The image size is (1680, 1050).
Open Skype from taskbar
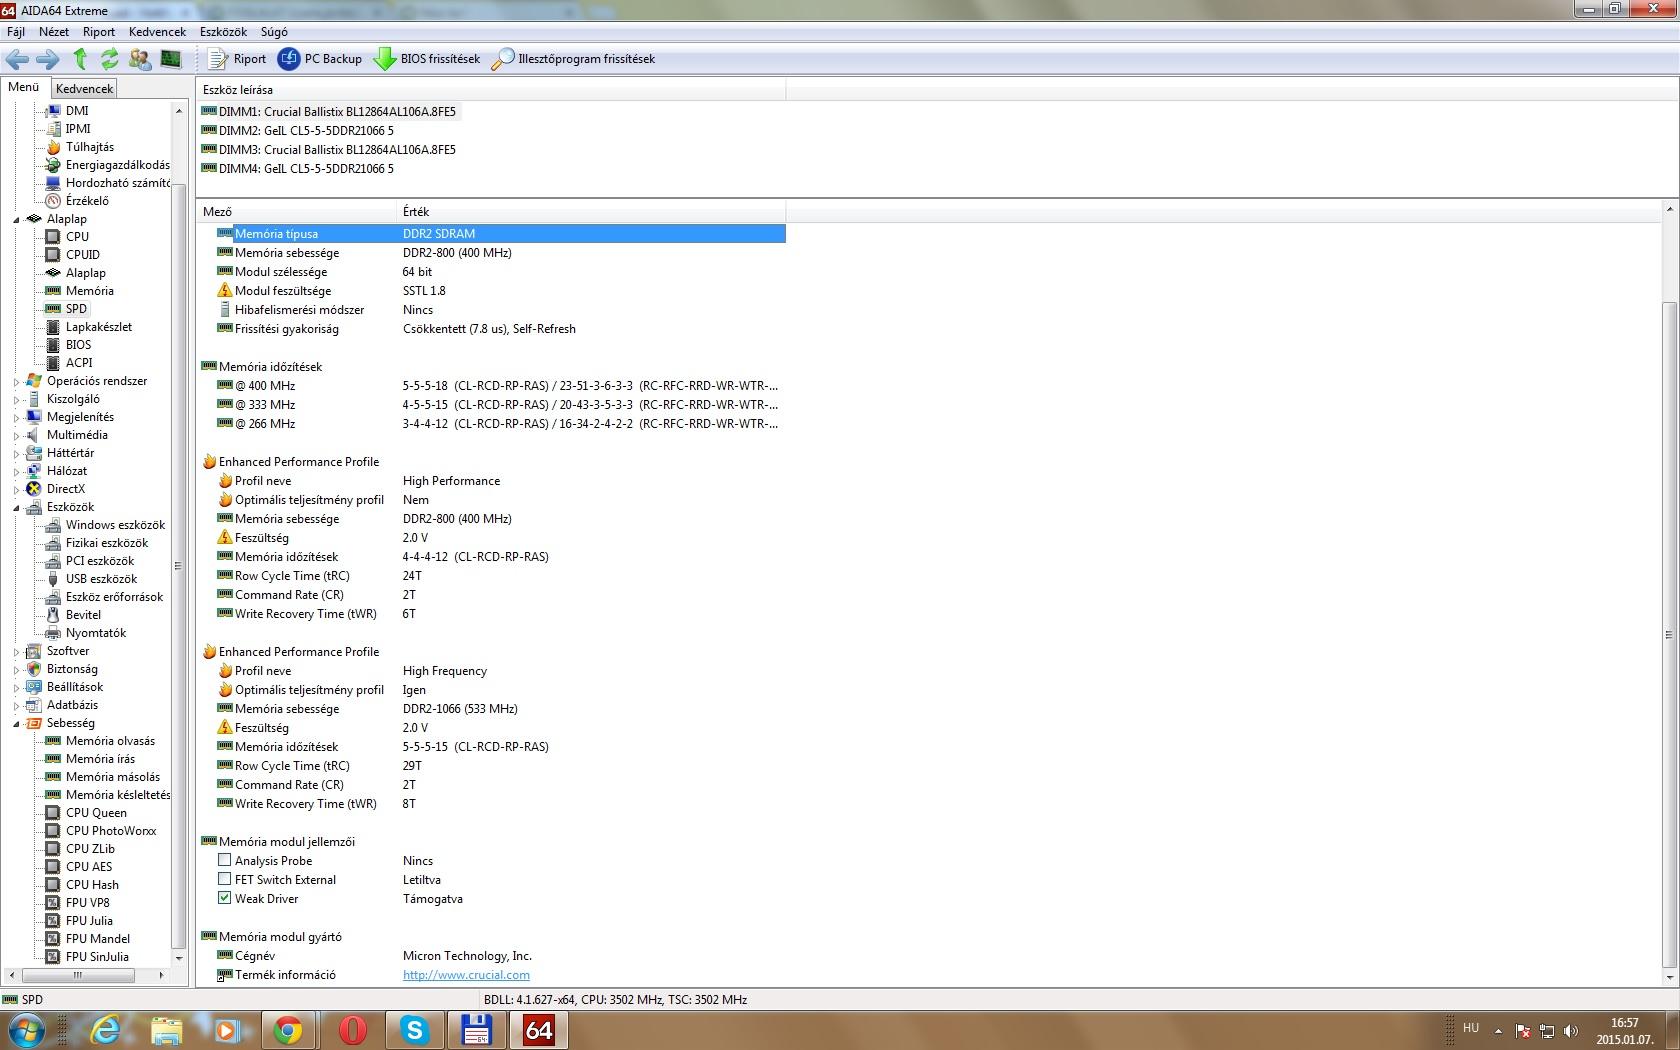(x=414, y=1030)
